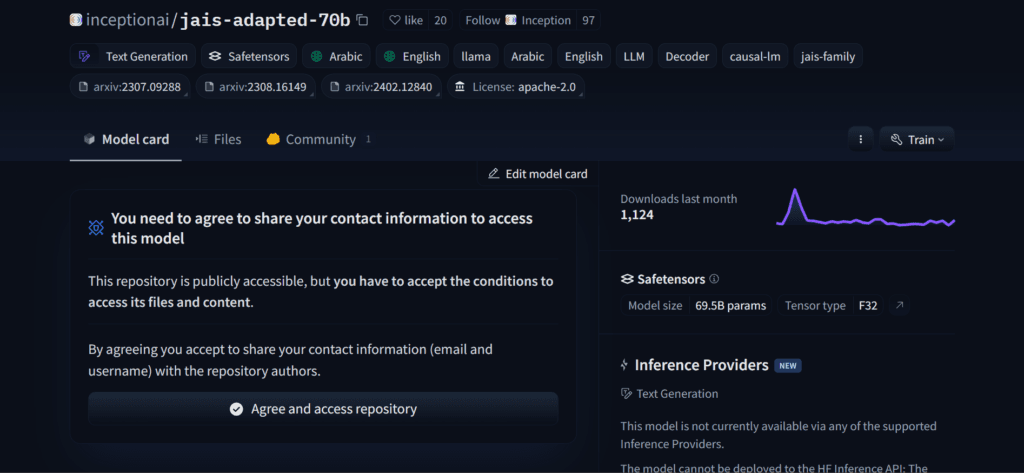The height and width of the screenshot is (473, 1024).
Task: Click the 1,124 downloads figure
Action: (637, 214)
